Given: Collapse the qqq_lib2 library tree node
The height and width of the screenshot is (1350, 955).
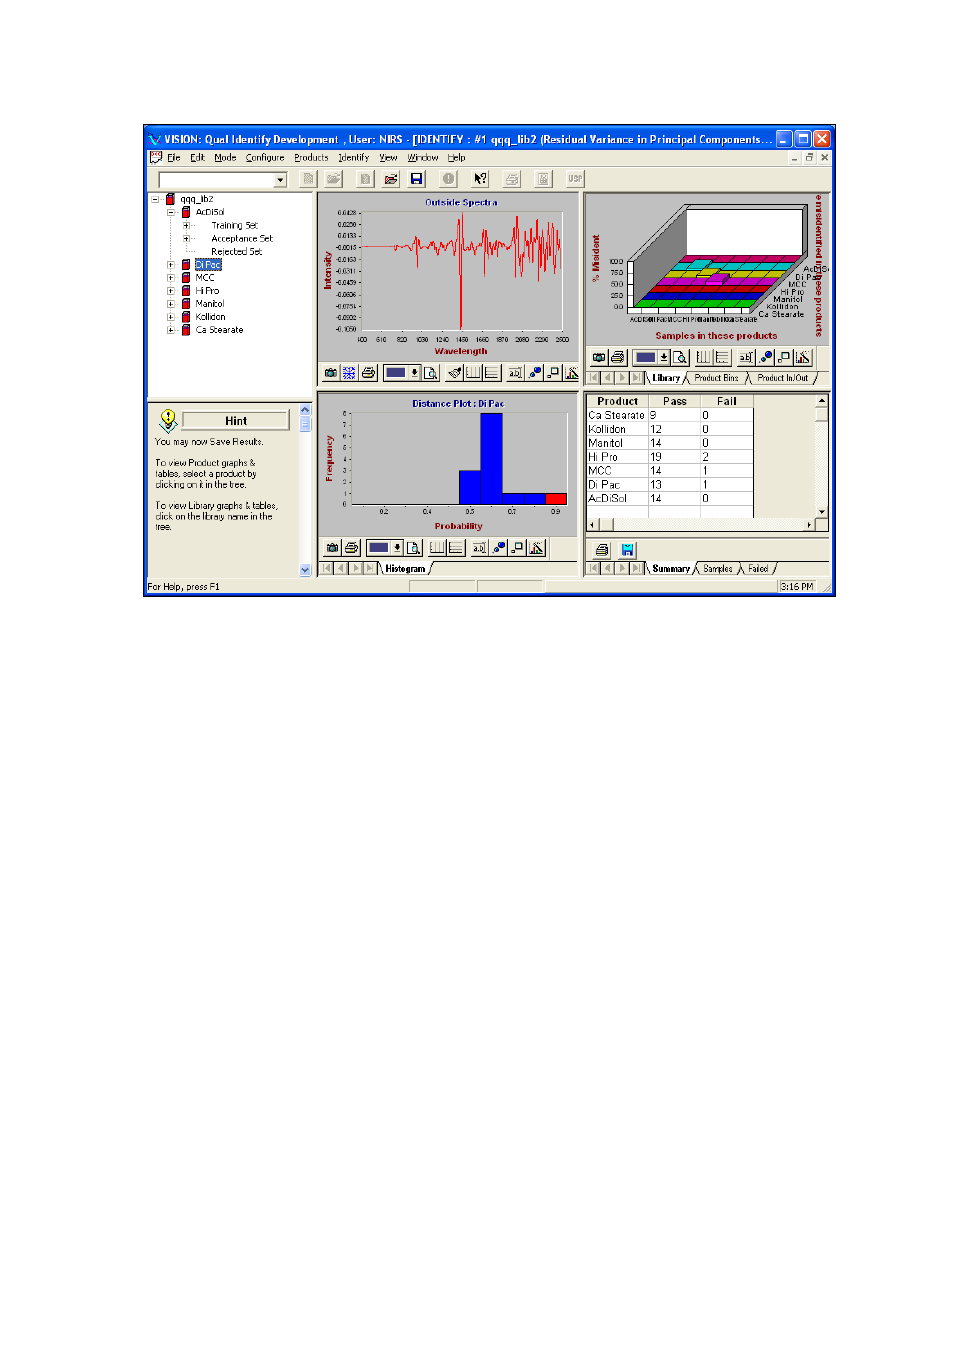Looking at the screenshot, I should 156,199.
